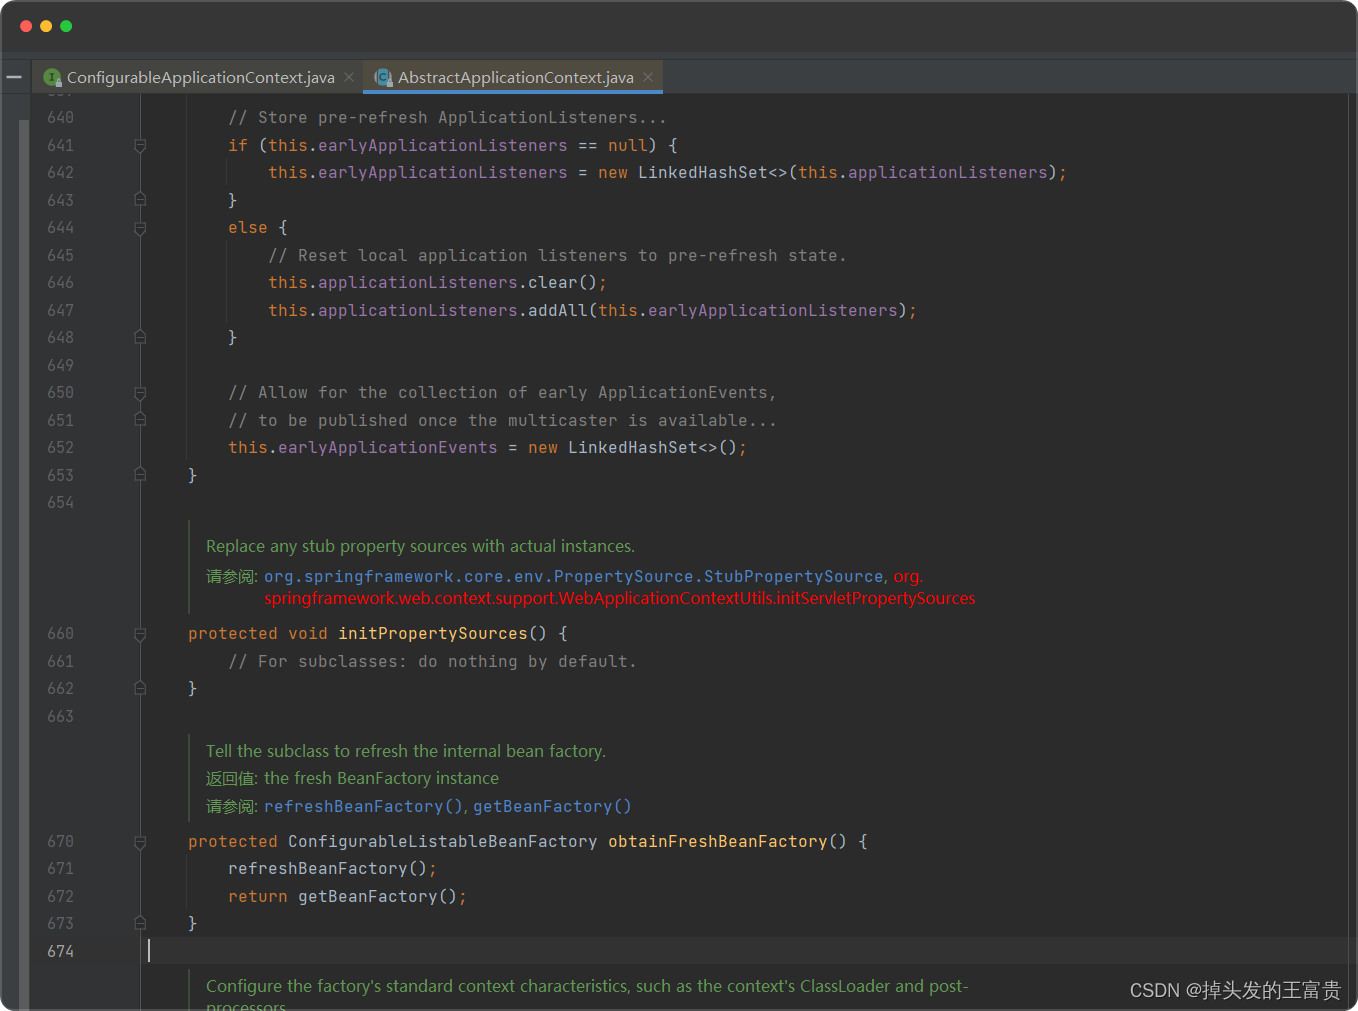This screenshot has height=1011, width=1358.
Task: Click the interface icon on ConfigurableApplicationContext tab
Action: pos(53,77)
